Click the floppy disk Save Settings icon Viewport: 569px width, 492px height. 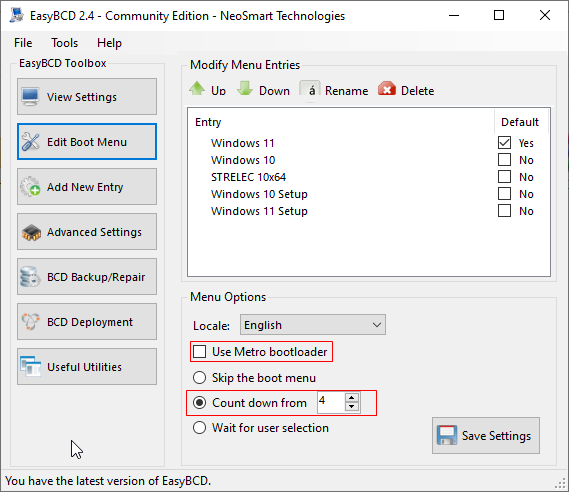point(447,435)
